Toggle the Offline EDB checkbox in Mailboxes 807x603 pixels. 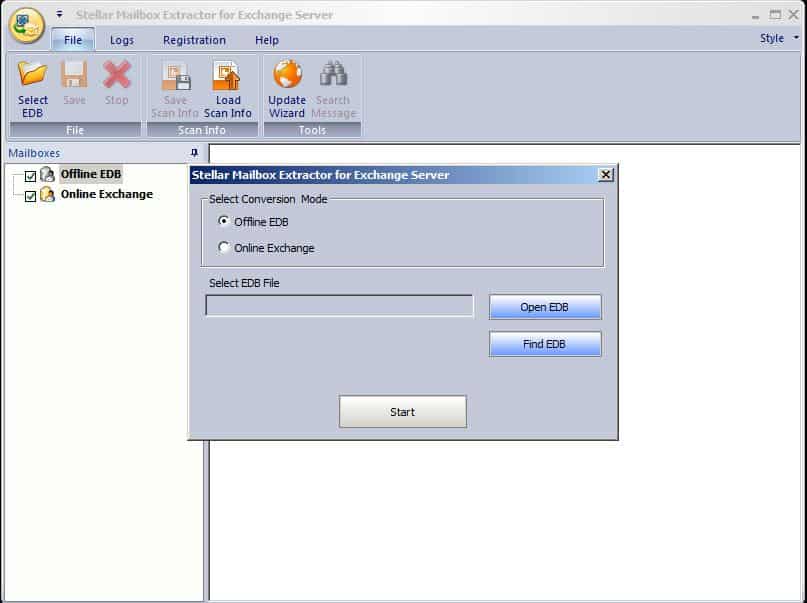[x=30, y=176]
